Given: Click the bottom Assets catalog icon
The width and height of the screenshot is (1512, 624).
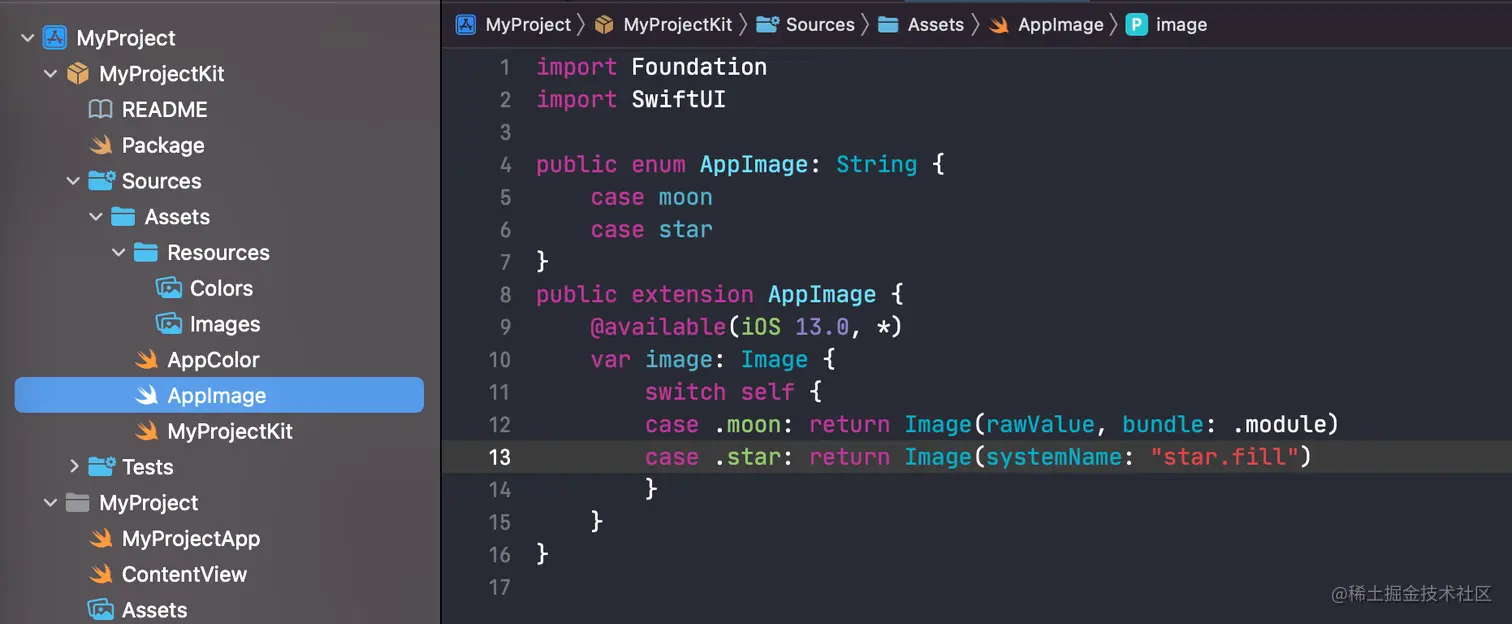Looking at the screenshot, I should (x=100, y=609).
